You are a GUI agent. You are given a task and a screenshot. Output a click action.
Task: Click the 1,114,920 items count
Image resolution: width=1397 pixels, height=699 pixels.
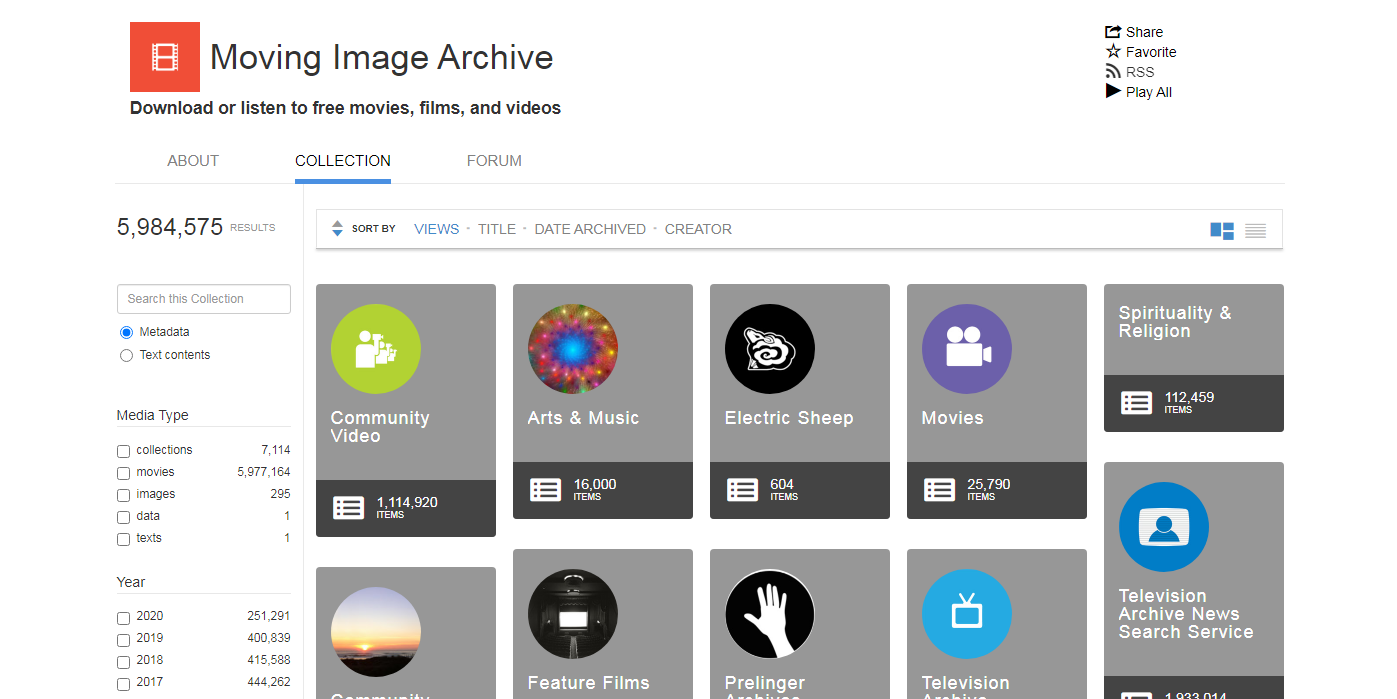pyautogui.click(x=407, y=502)
